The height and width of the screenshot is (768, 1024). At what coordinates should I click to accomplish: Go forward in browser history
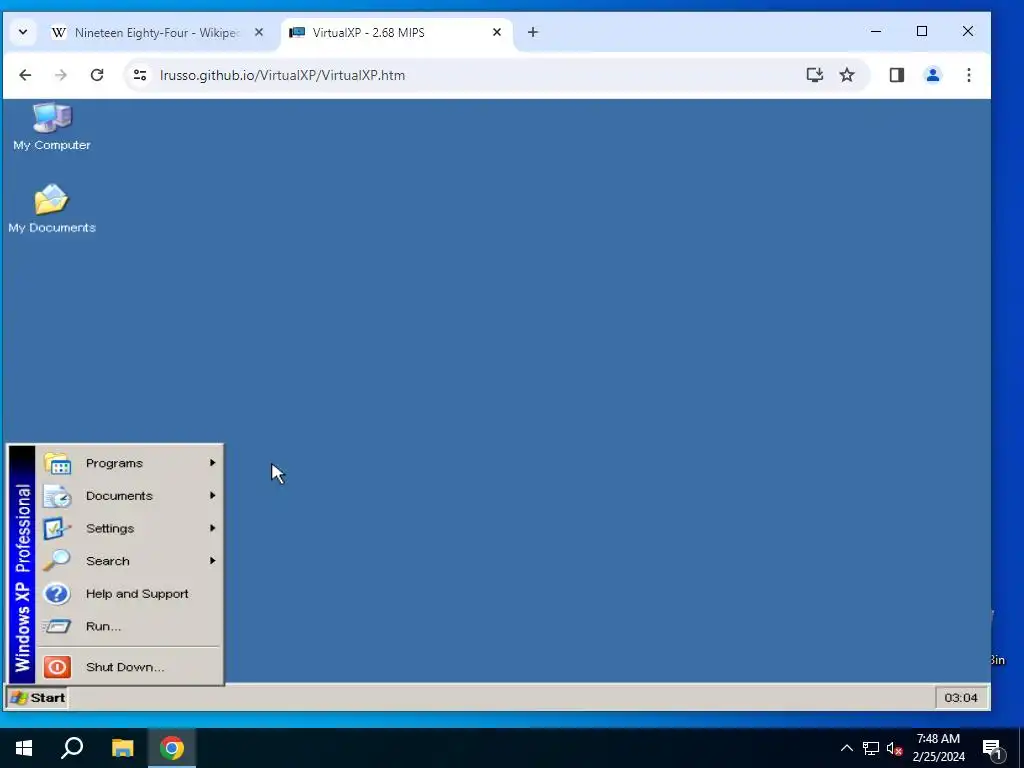61,75
